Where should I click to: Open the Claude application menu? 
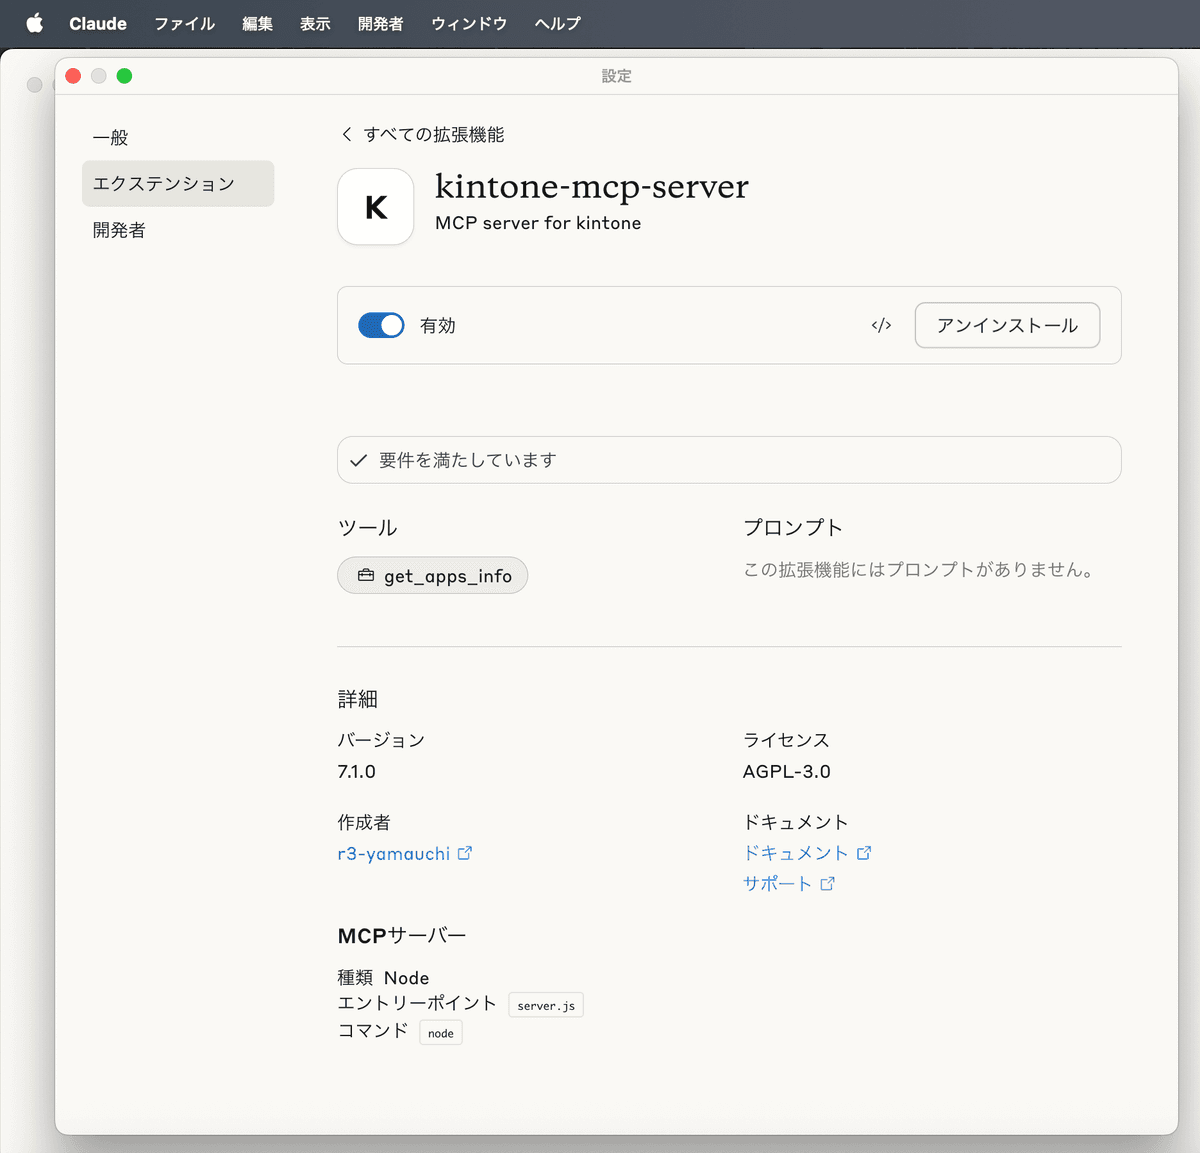[98, 23]
